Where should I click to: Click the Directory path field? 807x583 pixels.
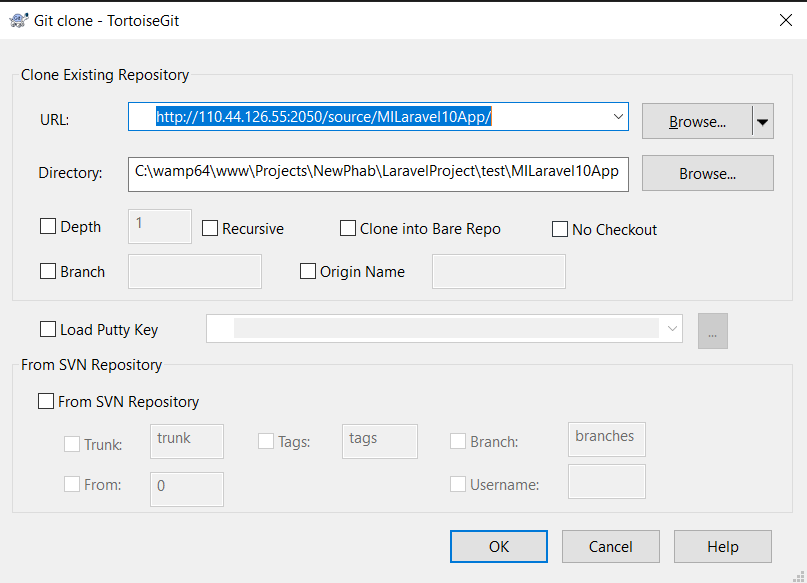pyautogui.click(x=378, y=174)
